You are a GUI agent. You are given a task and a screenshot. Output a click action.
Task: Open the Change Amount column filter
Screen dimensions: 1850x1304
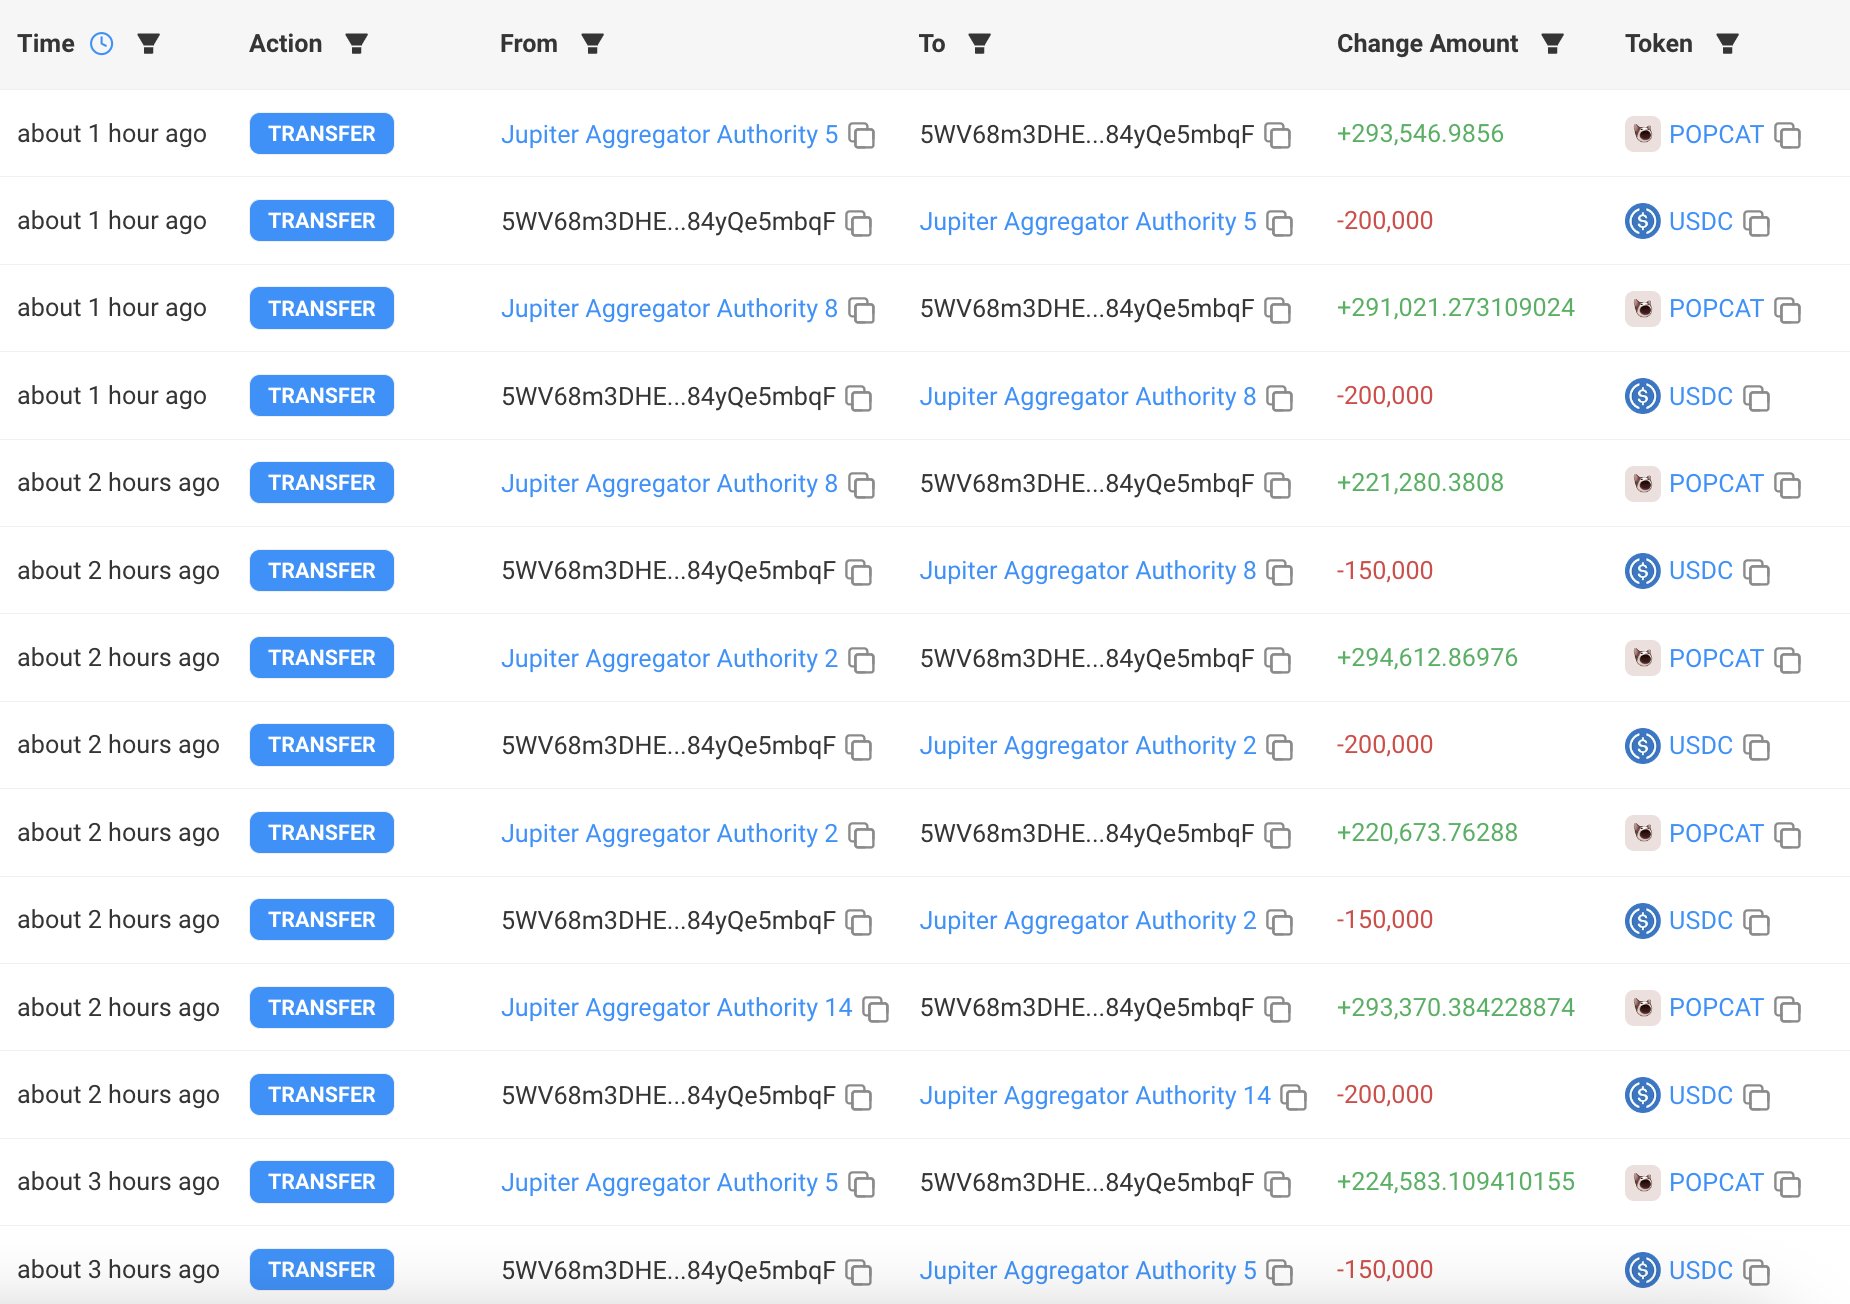coord(1552,44)
